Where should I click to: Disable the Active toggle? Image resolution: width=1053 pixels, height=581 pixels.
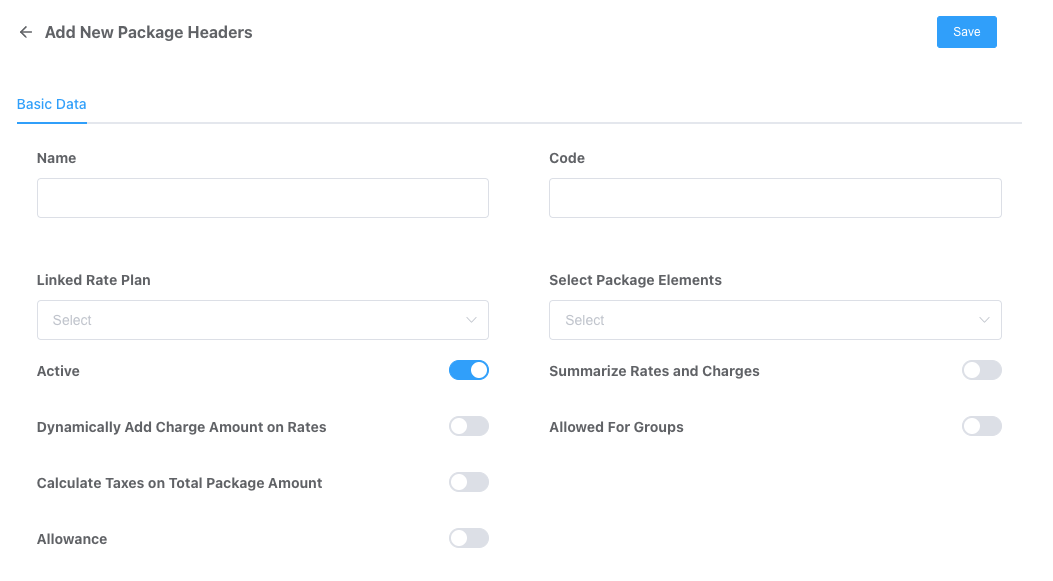tap(468, 371)
